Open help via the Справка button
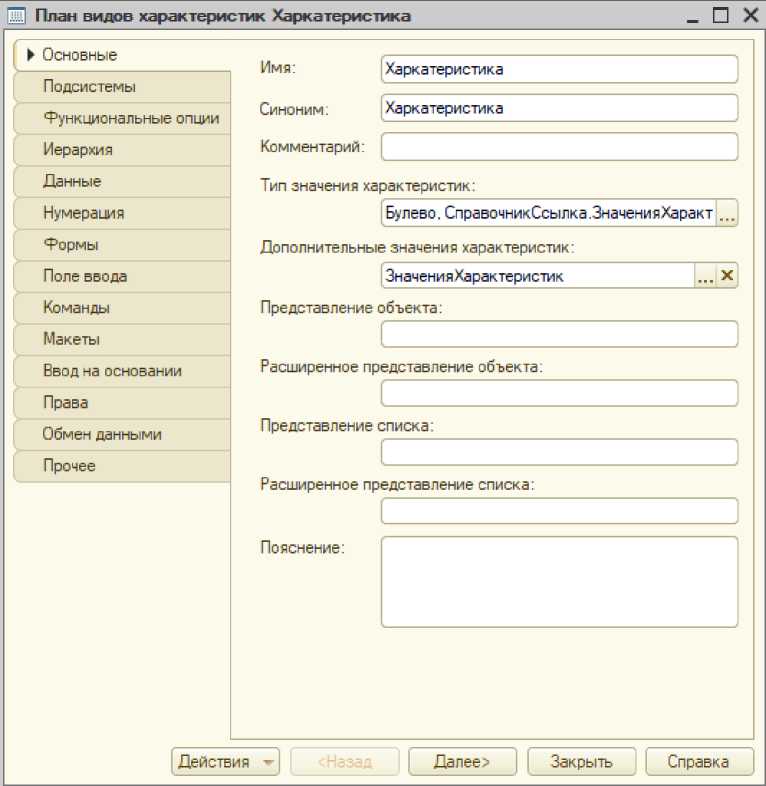This screenshot has height=786, width=766. click(x=699, y=762)
